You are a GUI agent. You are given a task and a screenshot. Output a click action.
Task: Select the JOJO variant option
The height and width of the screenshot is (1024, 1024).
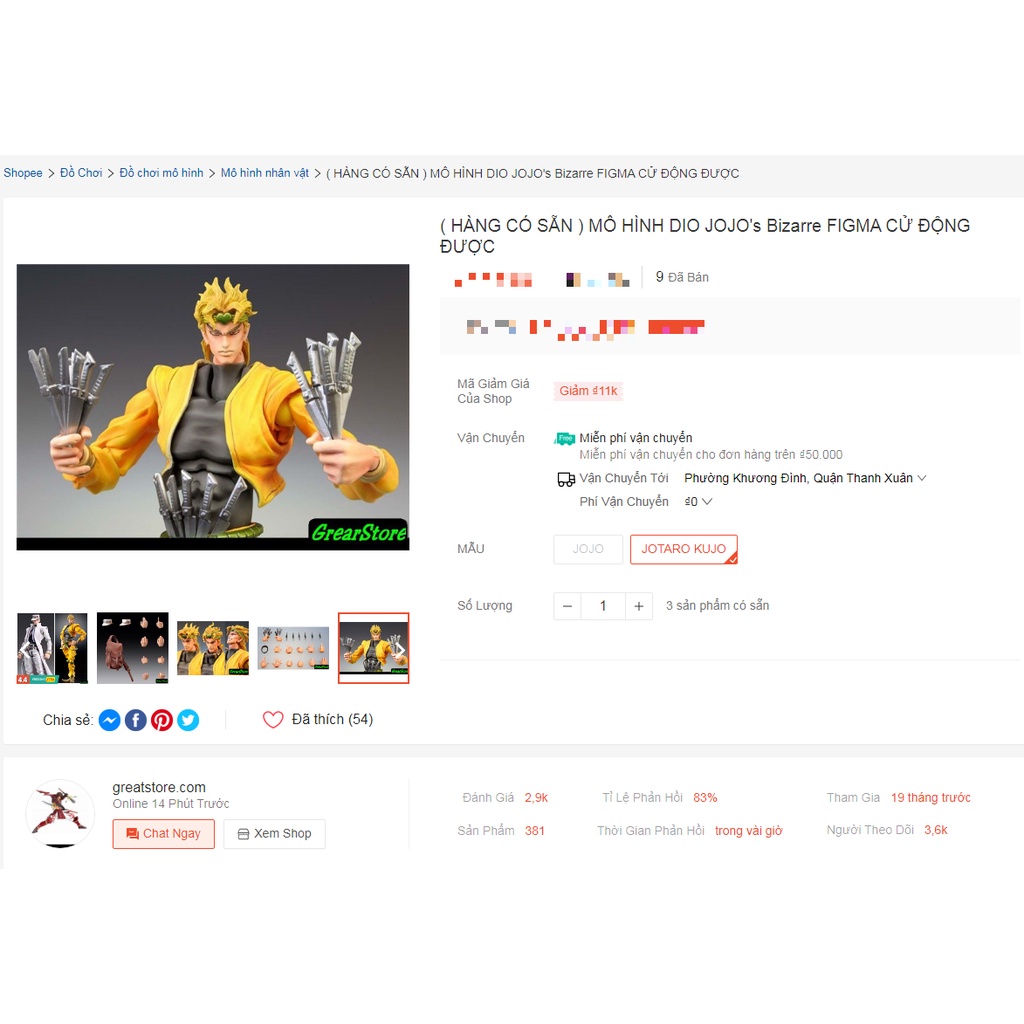588,549
